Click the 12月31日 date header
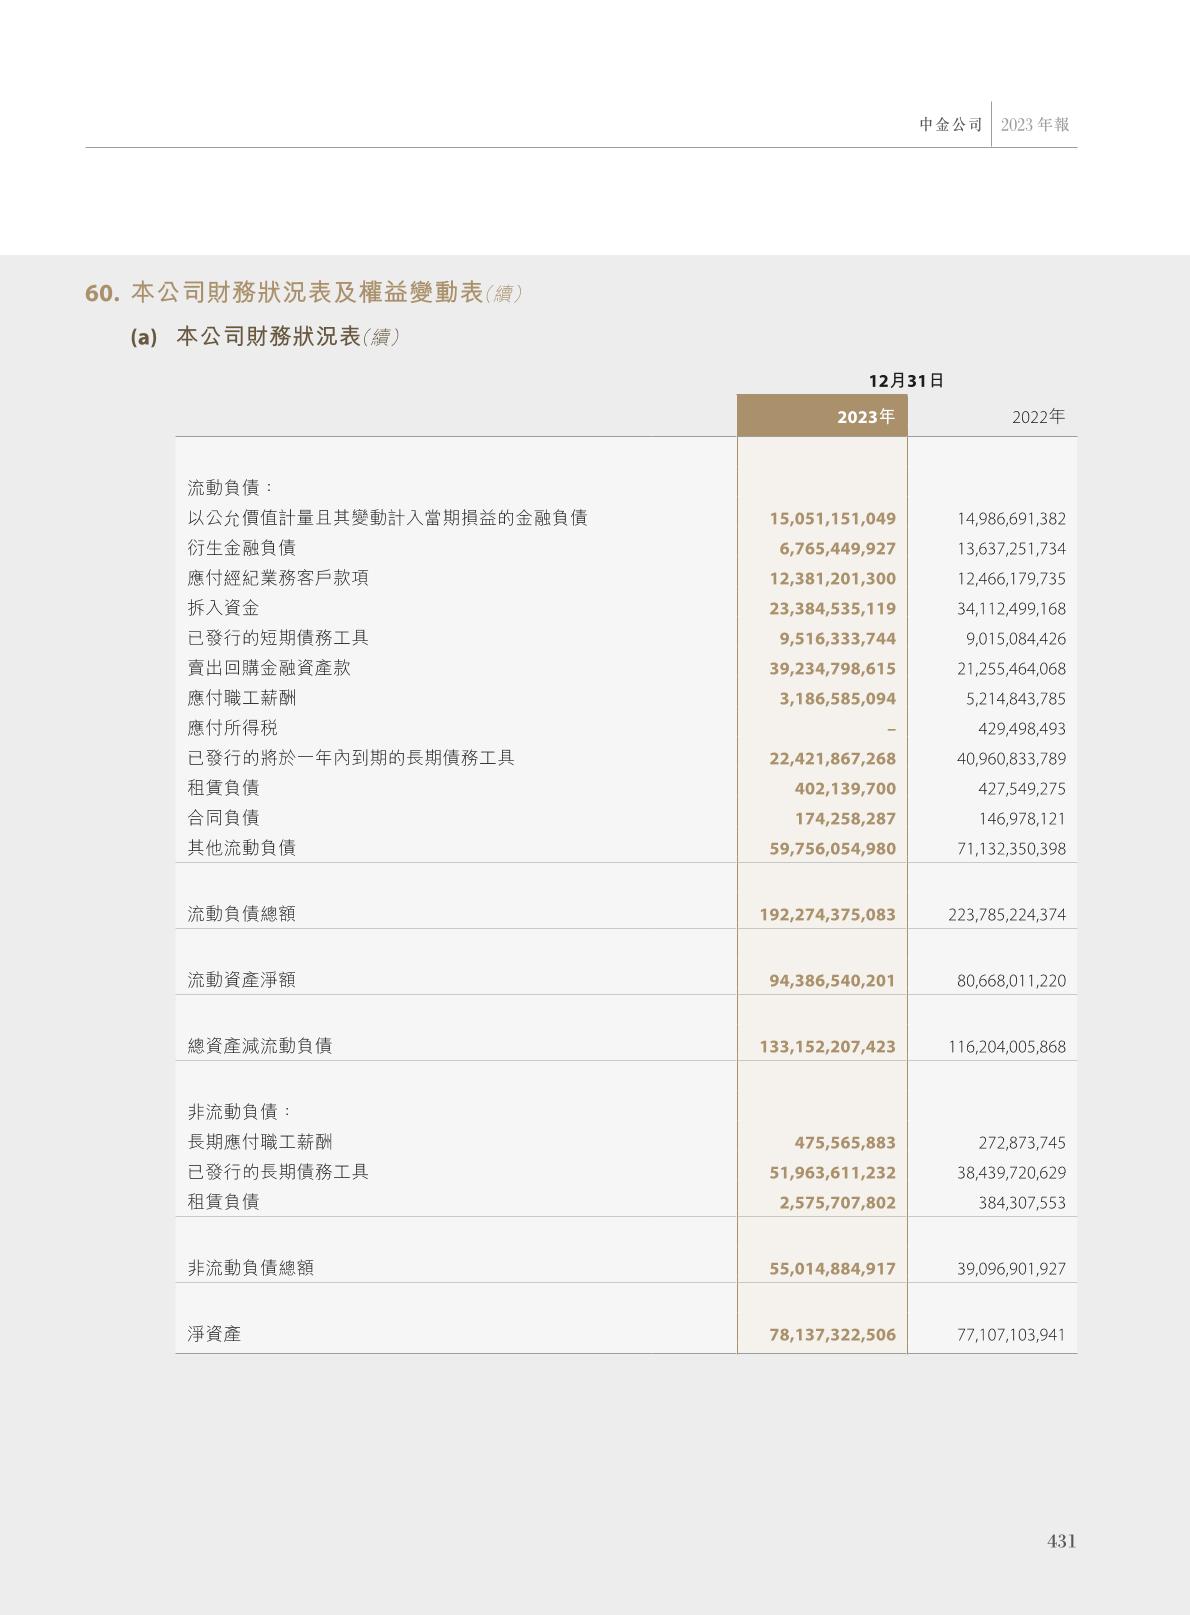 [906, 381]
